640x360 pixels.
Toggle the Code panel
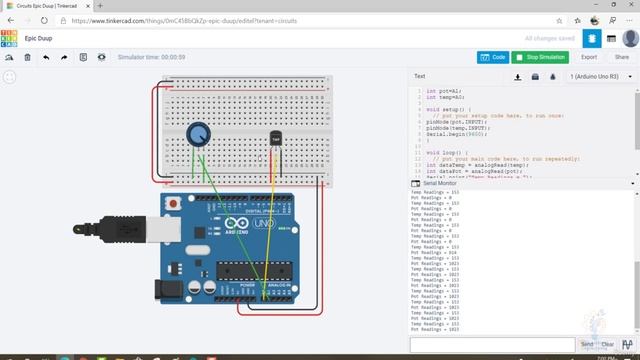(493, 58)
